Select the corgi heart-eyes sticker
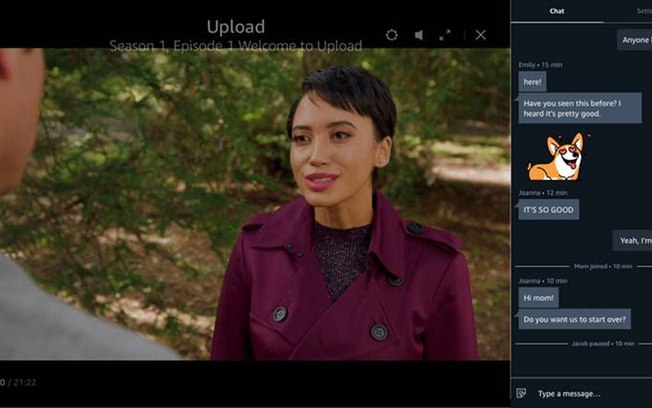Viewport: 652px width, 408px height. coord(557,157)
